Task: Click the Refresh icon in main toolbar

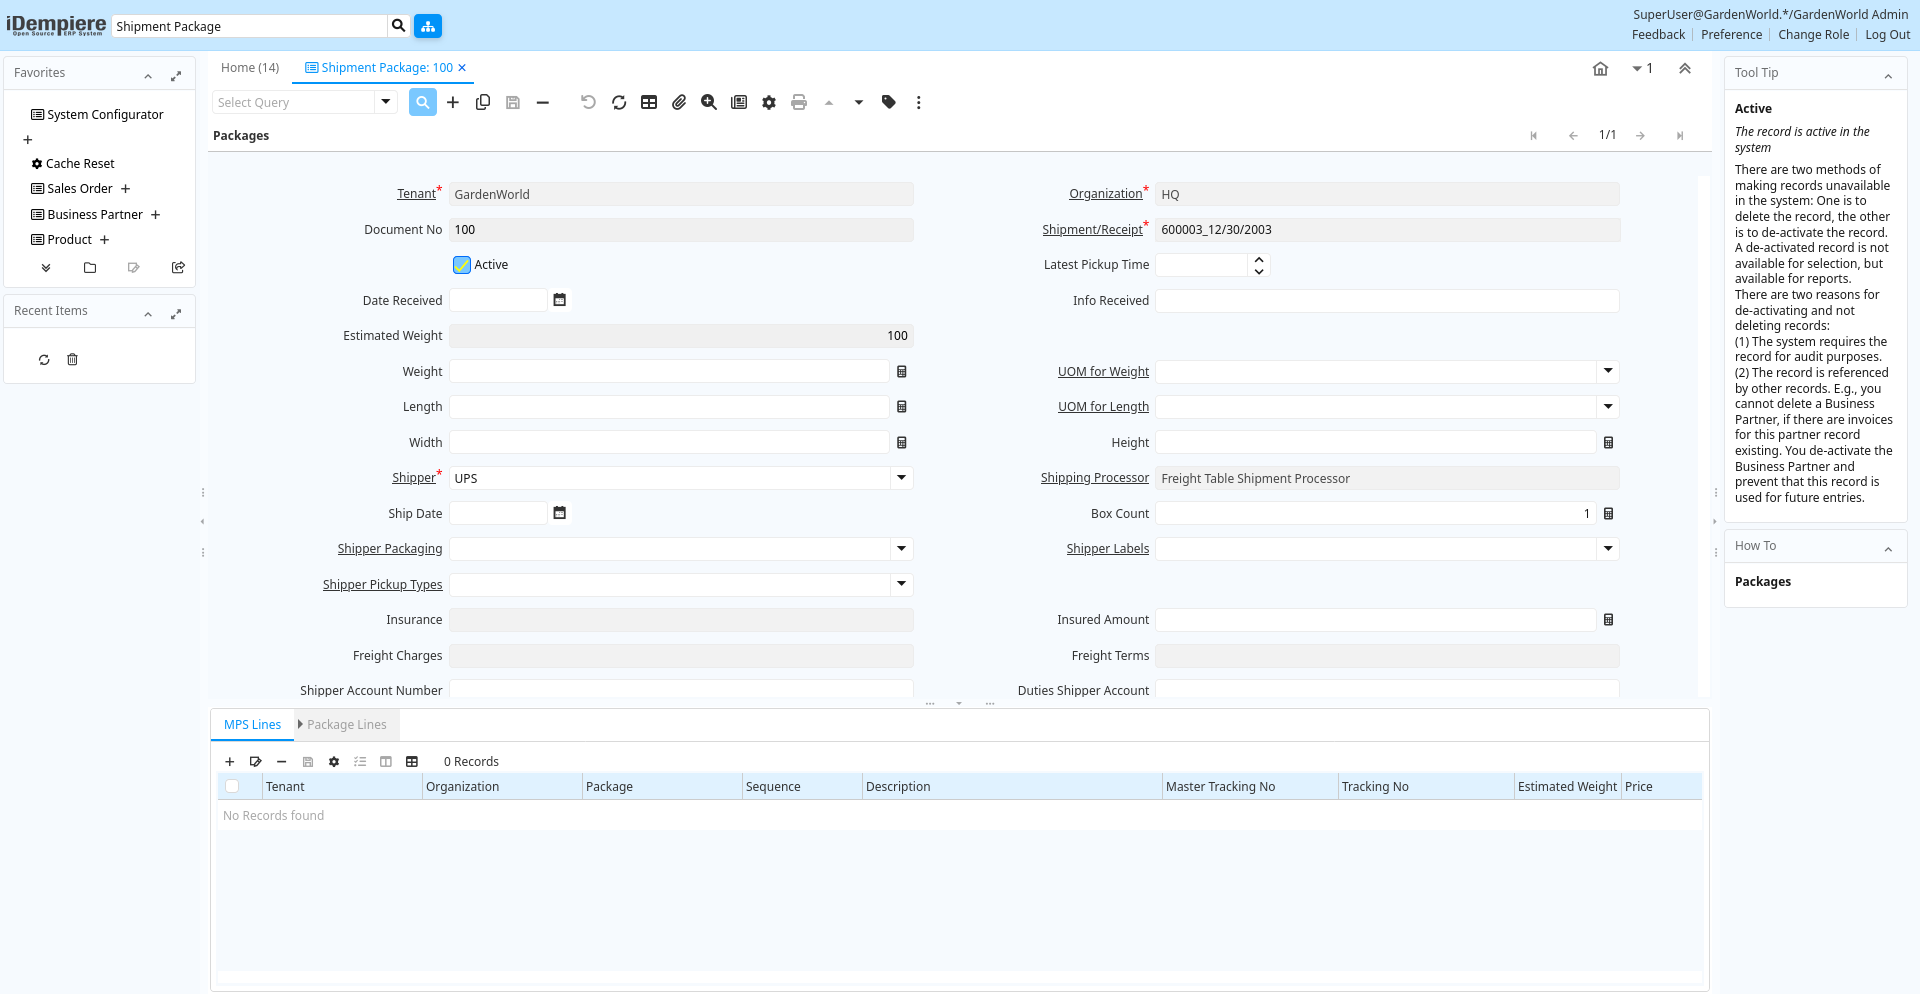Action: pos(619,103)
